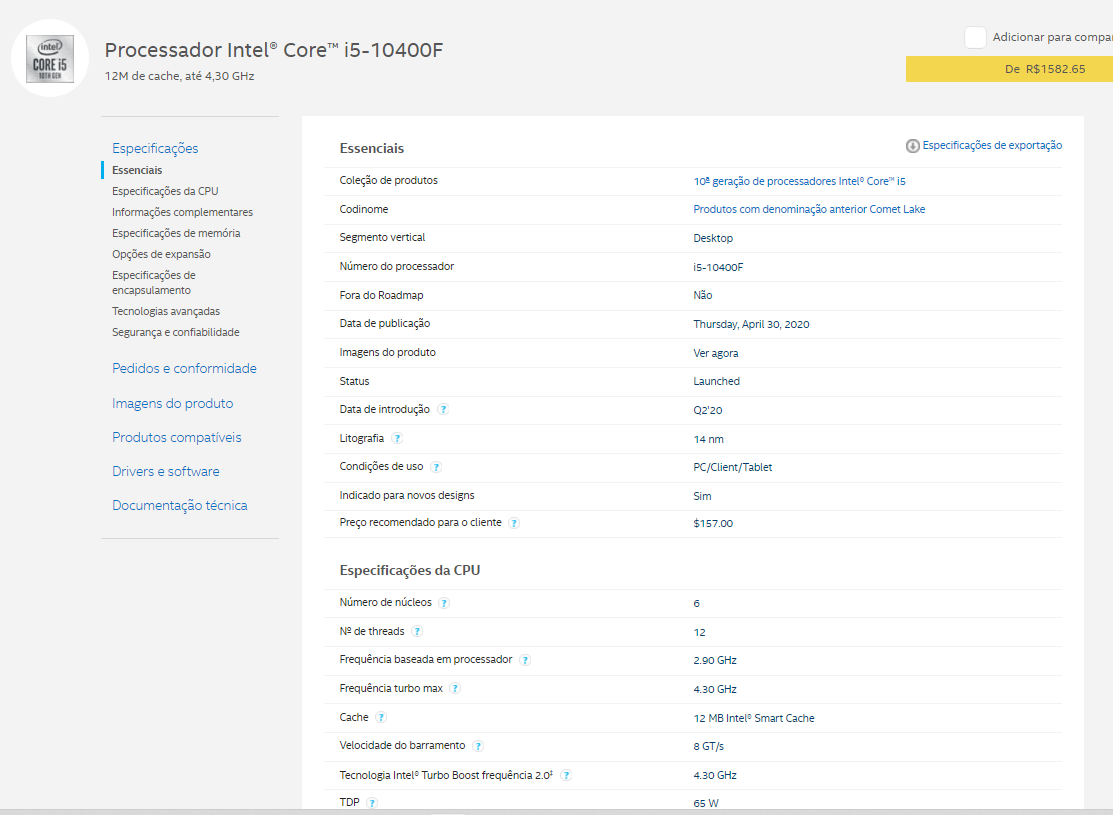Click help icon beside Frequência baseada em processador
Viewport: 1113px width, 815px height.
click(525, 660)
